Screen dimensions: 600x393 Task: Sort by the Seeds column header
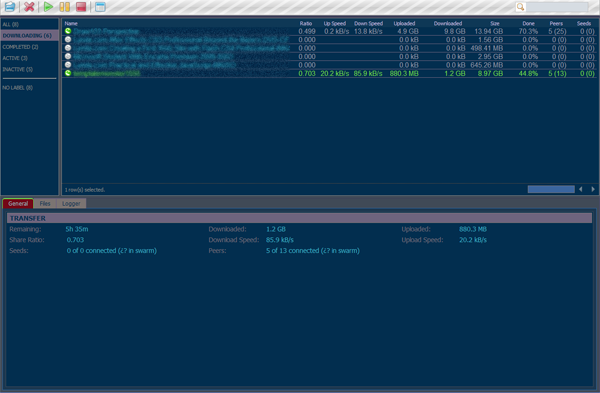pos(584,23)
